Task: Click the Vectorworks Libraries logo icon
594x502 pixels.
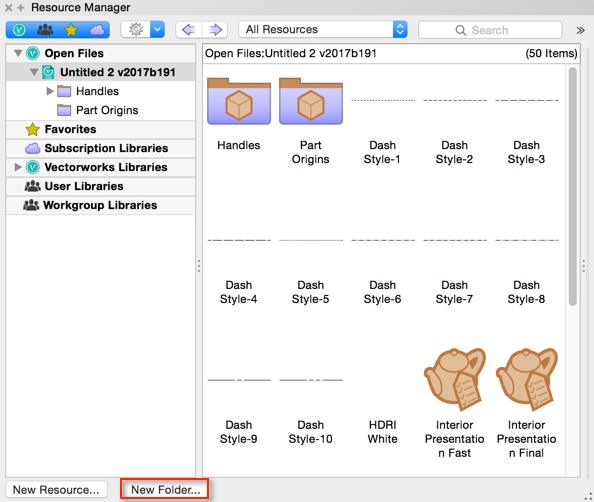Action: point(33,167)
